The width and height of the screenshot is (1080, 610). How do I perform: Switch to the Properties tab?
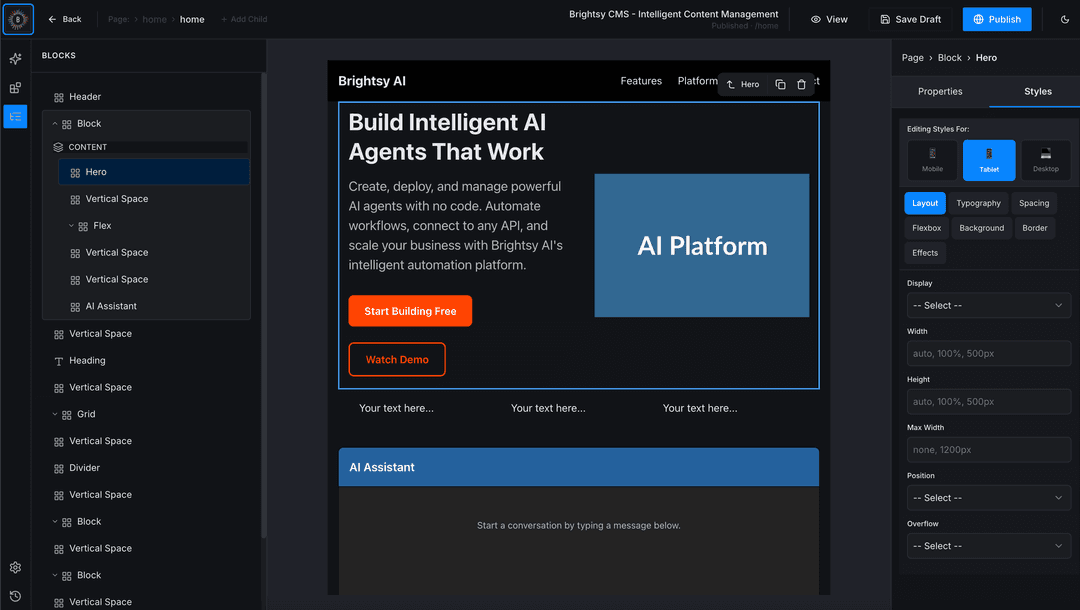[939, 91]
